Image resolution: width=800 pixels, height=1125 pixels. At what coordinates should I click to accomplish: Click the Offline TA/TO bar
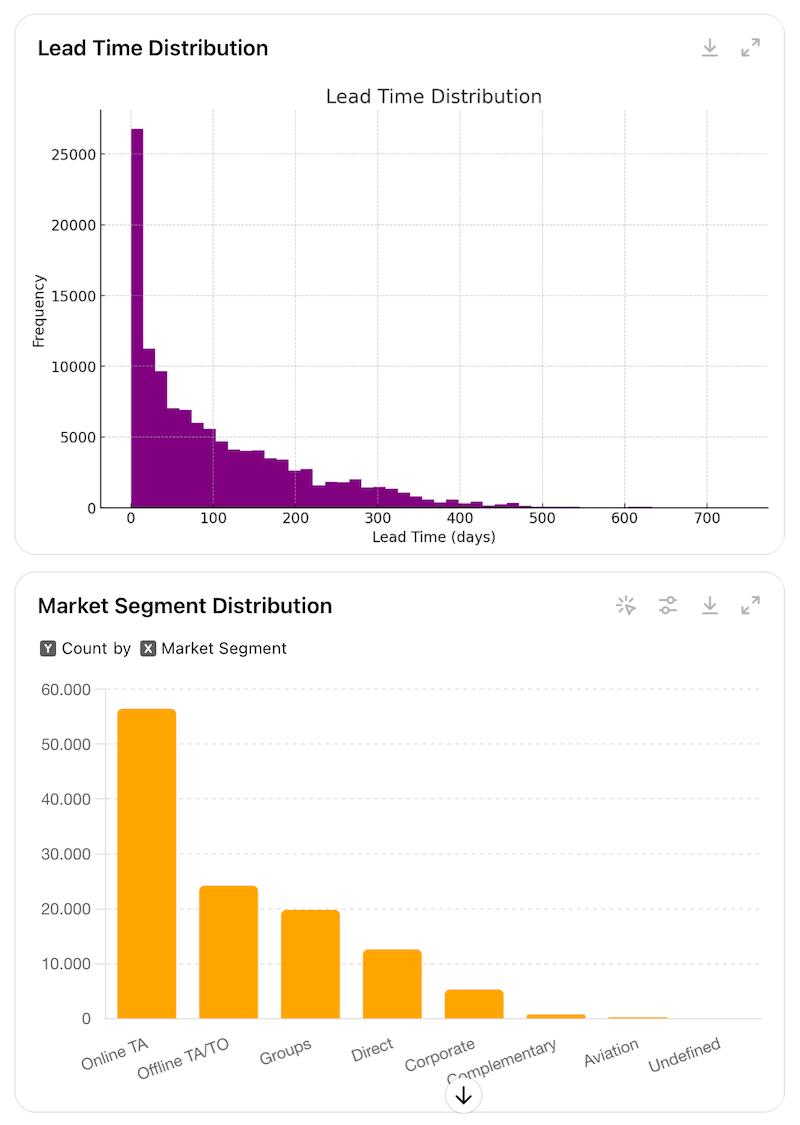click(228, 952)
